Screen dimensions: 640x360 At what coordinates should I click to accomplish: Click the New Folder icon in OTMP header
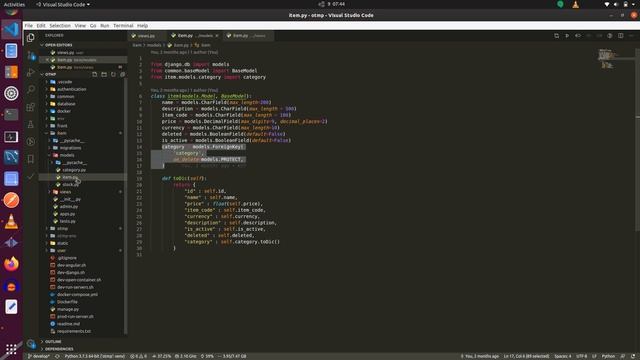(x=104, y=74)
